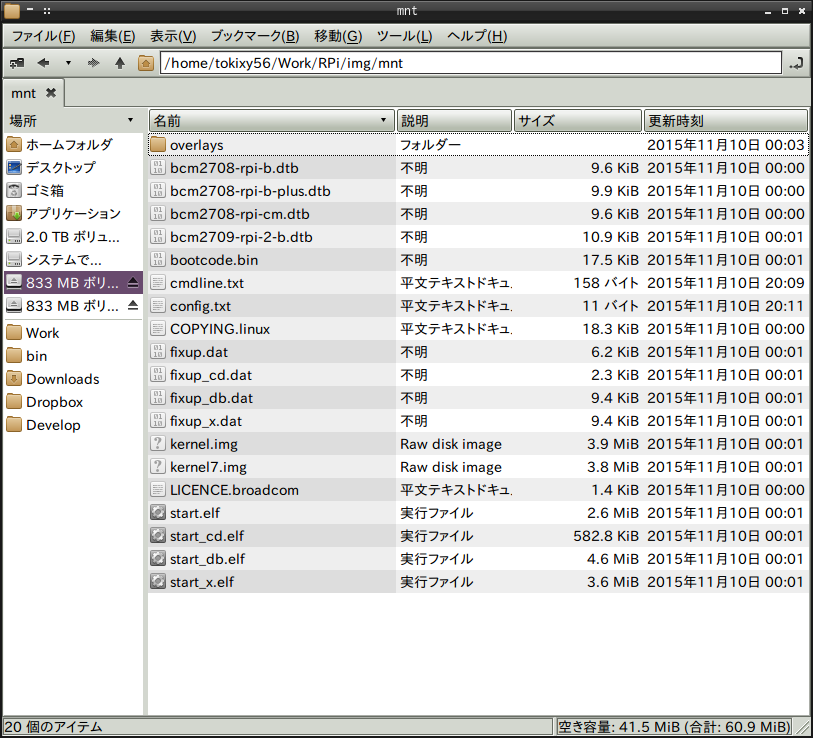Select start_cd.elf executable icon

pos(158,536)
